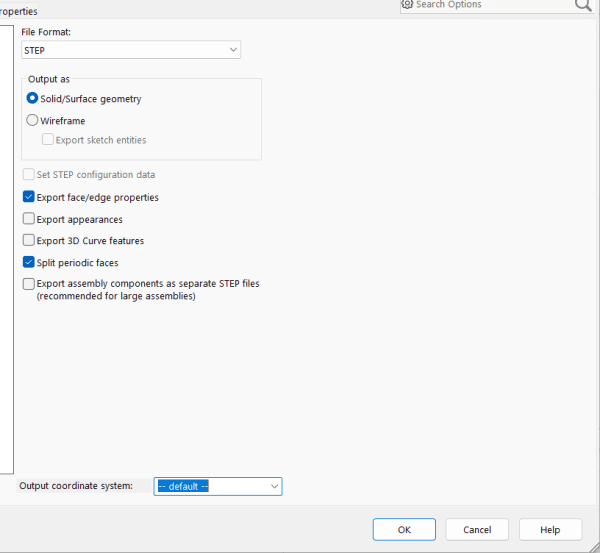Open the File Format dropdown showing STEP
The height and width of the screenshot is (553, 600).
pos(131,50)
